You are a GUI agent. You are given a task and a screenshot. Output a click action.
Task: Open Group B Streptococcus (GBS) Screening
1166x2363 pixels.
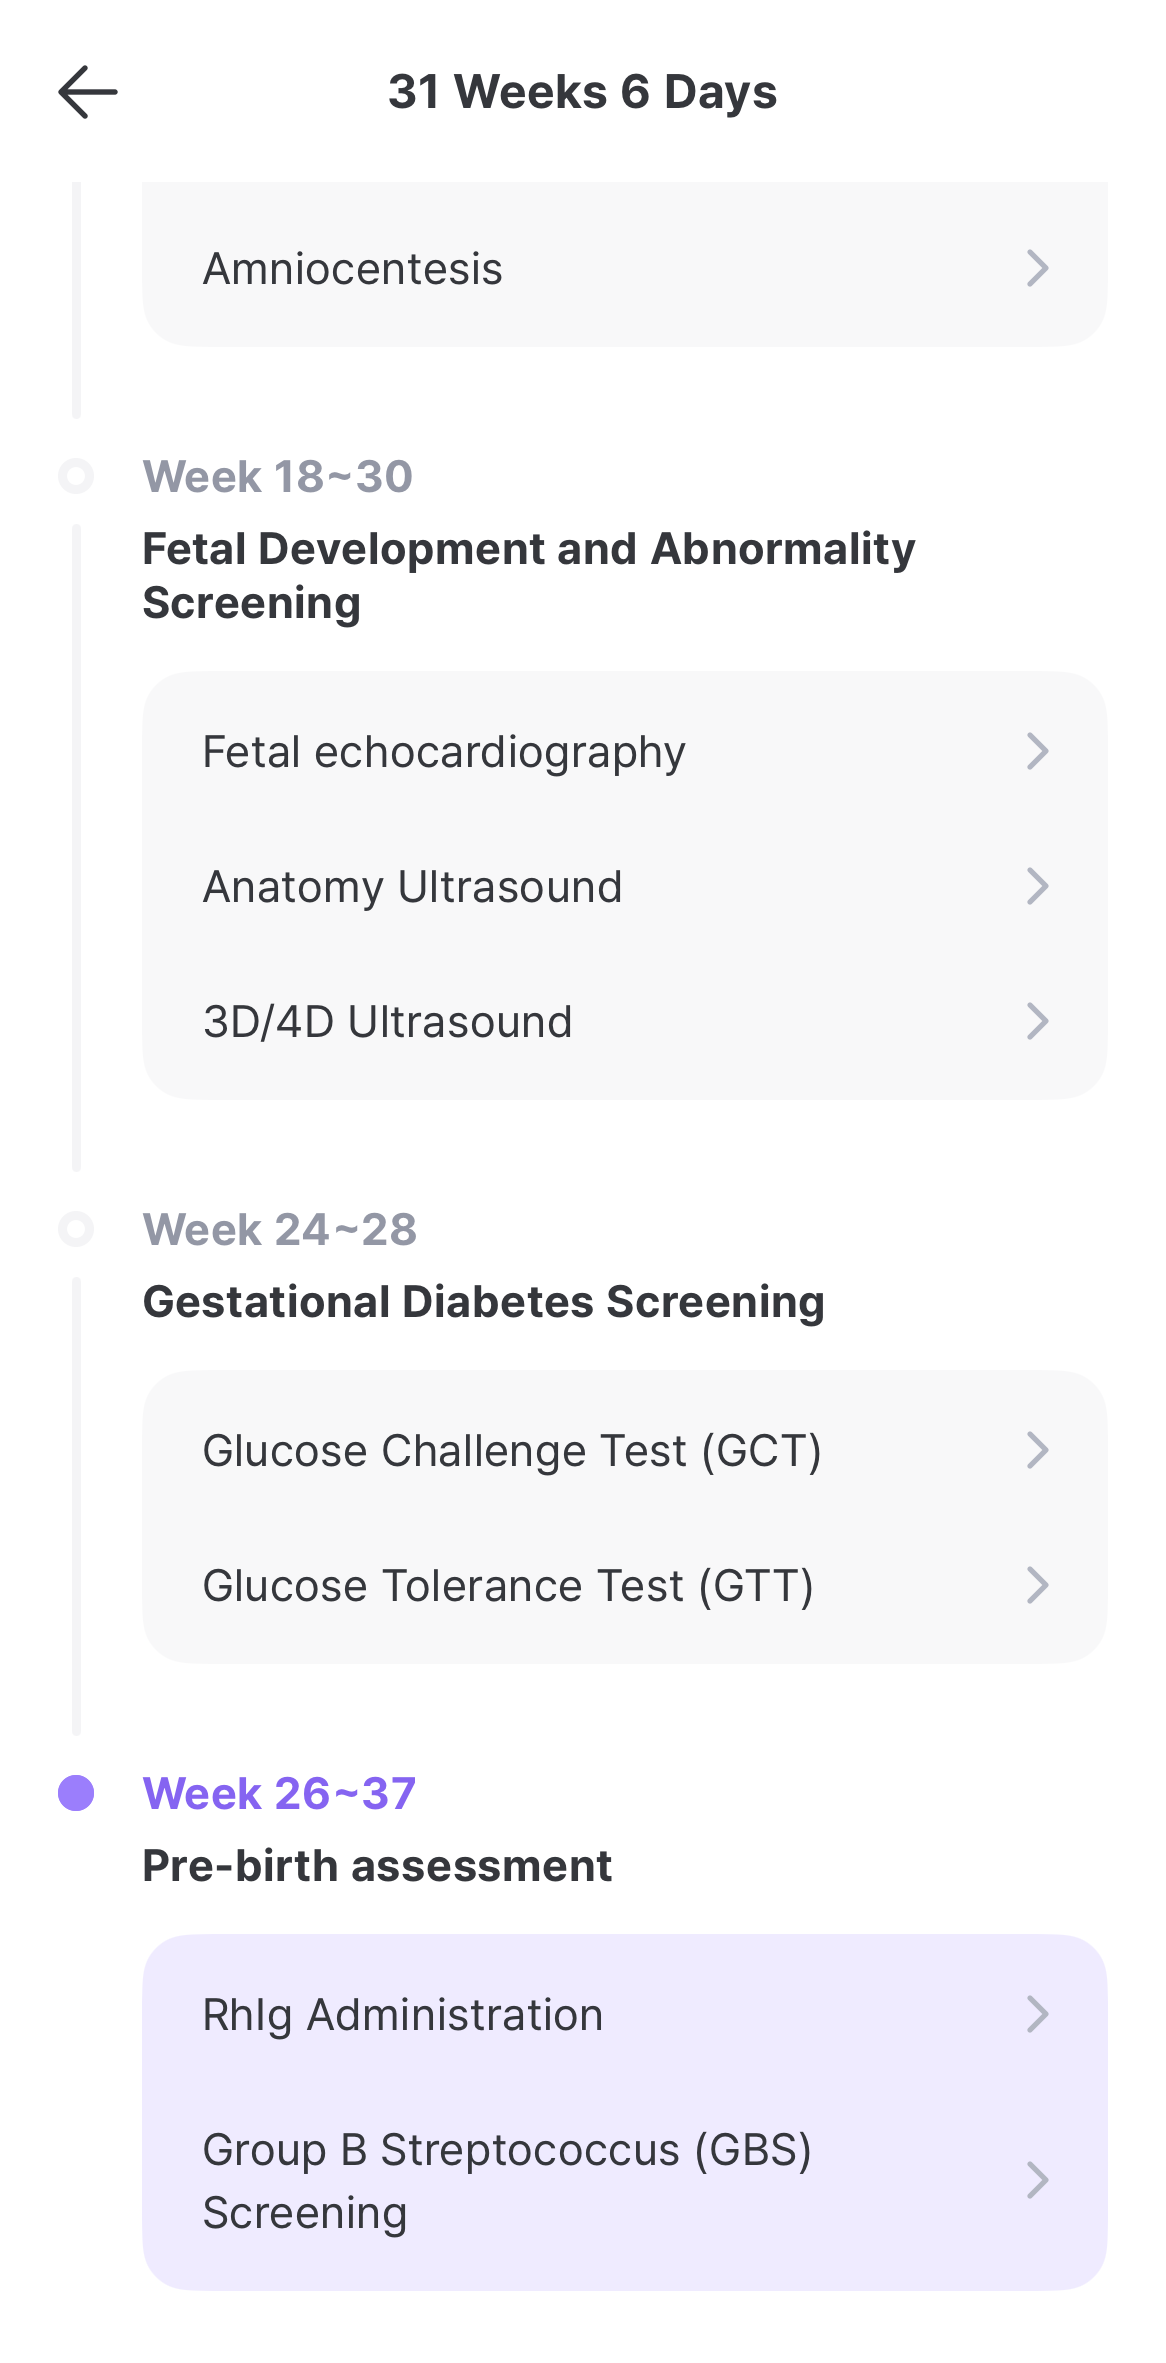click(625, 2180)
